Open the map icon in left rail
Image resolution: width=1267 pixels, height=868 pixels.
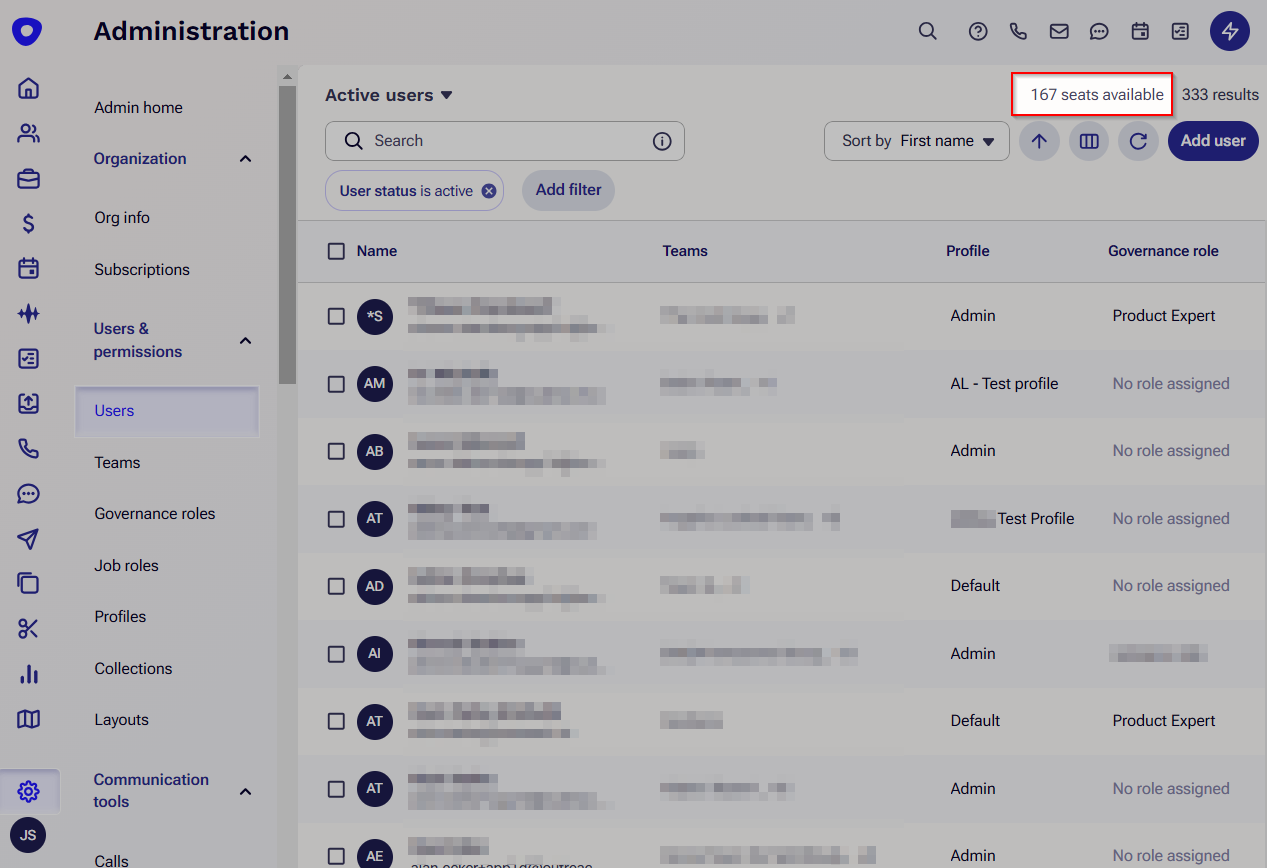pos(28,719)
